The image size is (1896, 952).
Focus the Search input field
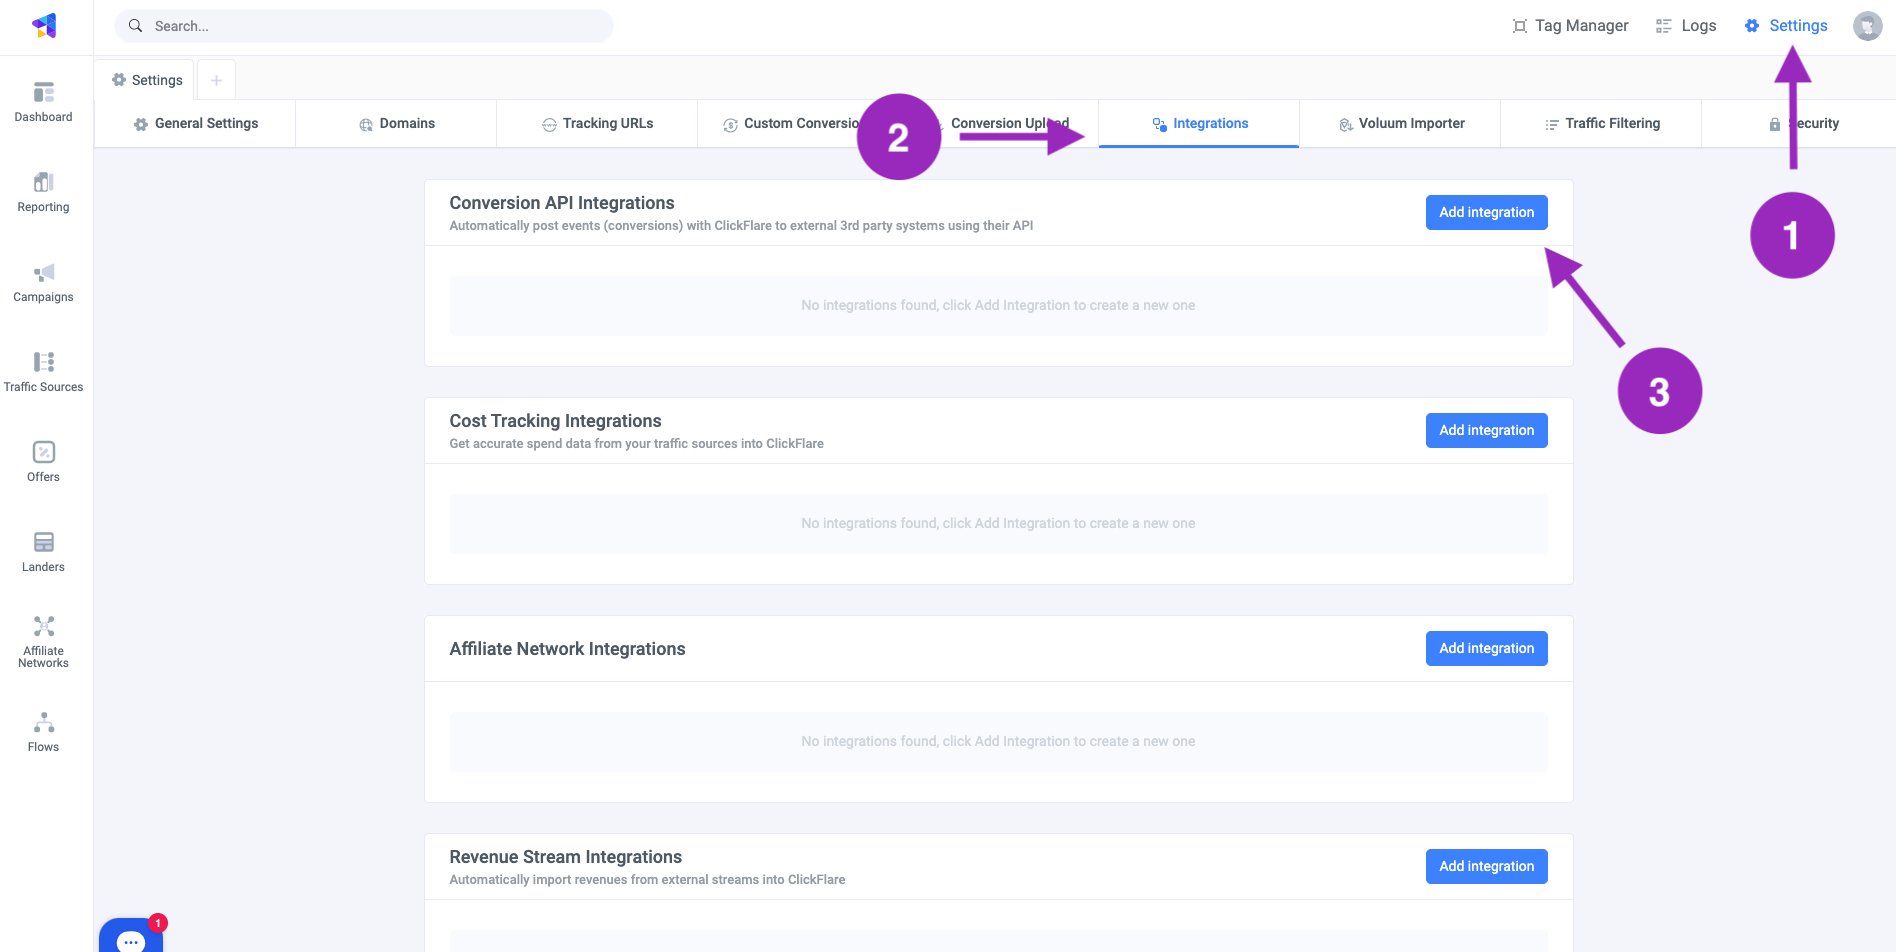(364, 26)
